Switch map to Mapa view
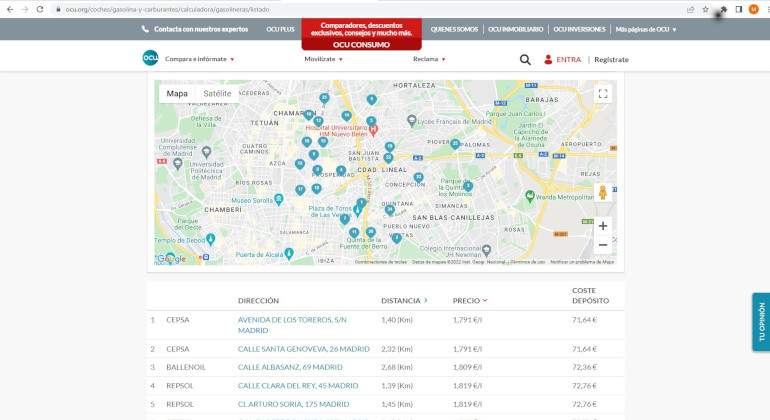 [x=177, y=93]
